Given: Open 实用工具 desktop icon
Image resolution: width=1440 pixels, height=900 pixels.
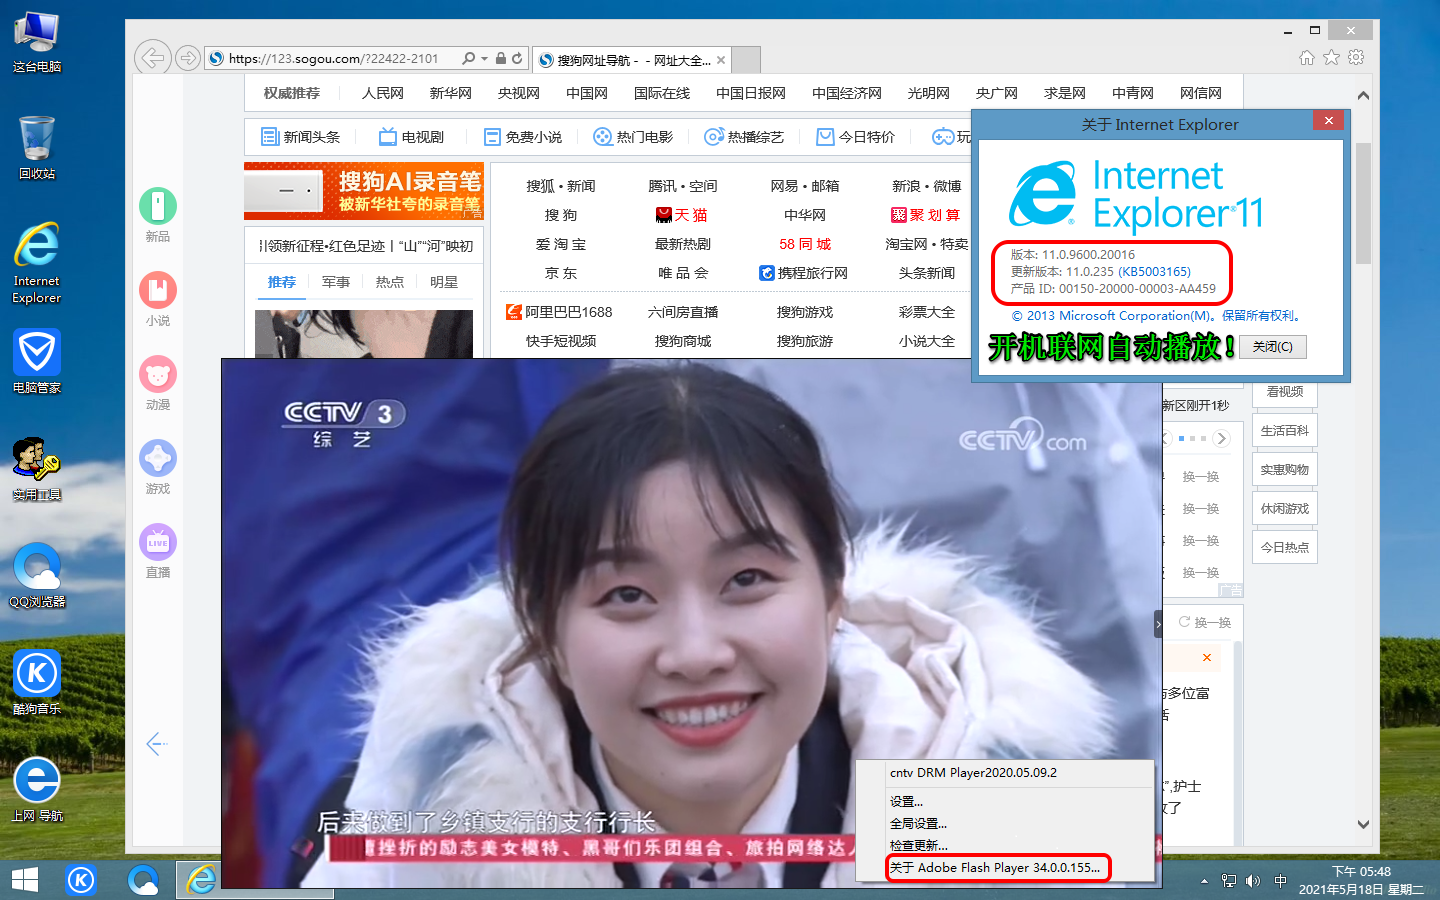Looking at the screenshot, I should (x=37, y=469).
